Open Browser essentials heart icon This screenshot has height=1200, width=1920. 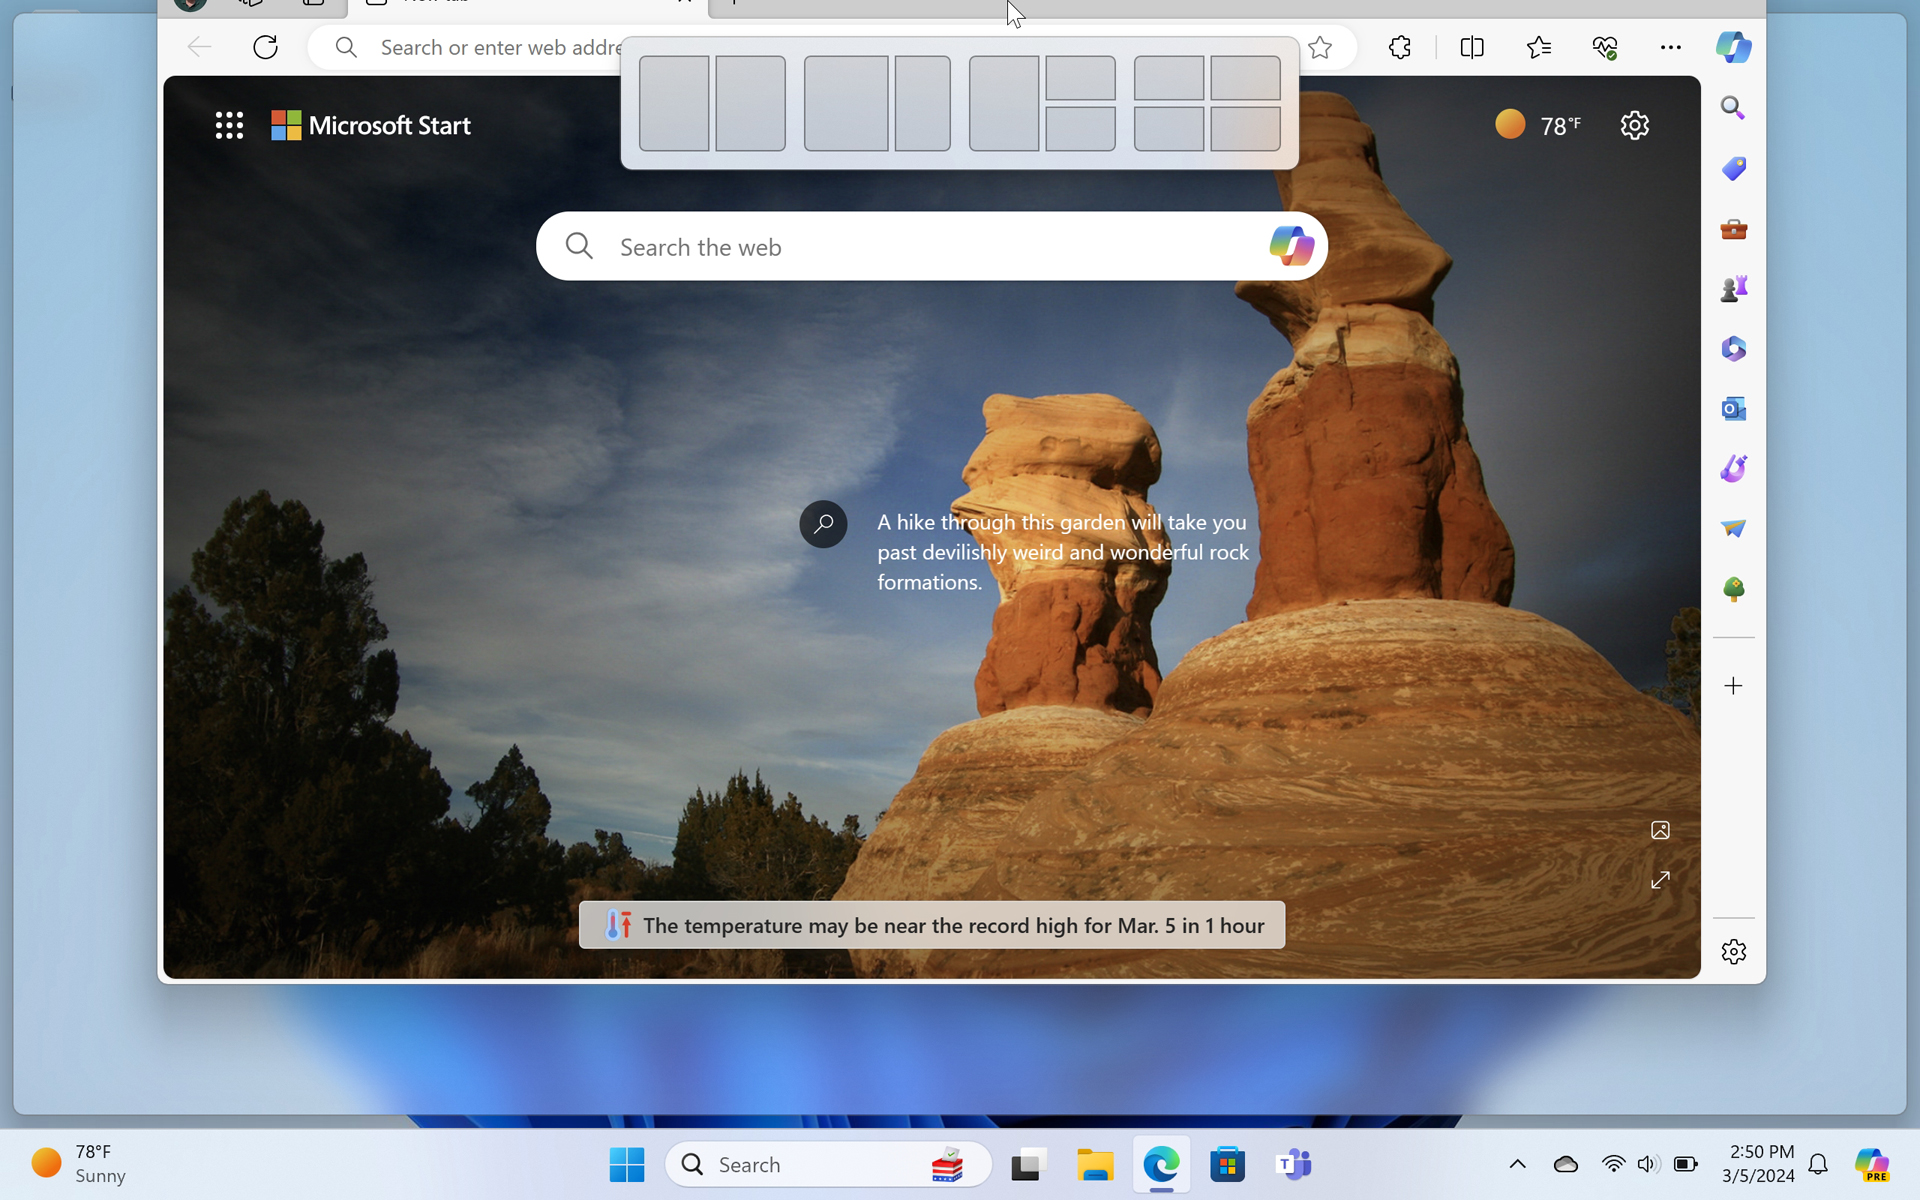[x=1604, y=47]
